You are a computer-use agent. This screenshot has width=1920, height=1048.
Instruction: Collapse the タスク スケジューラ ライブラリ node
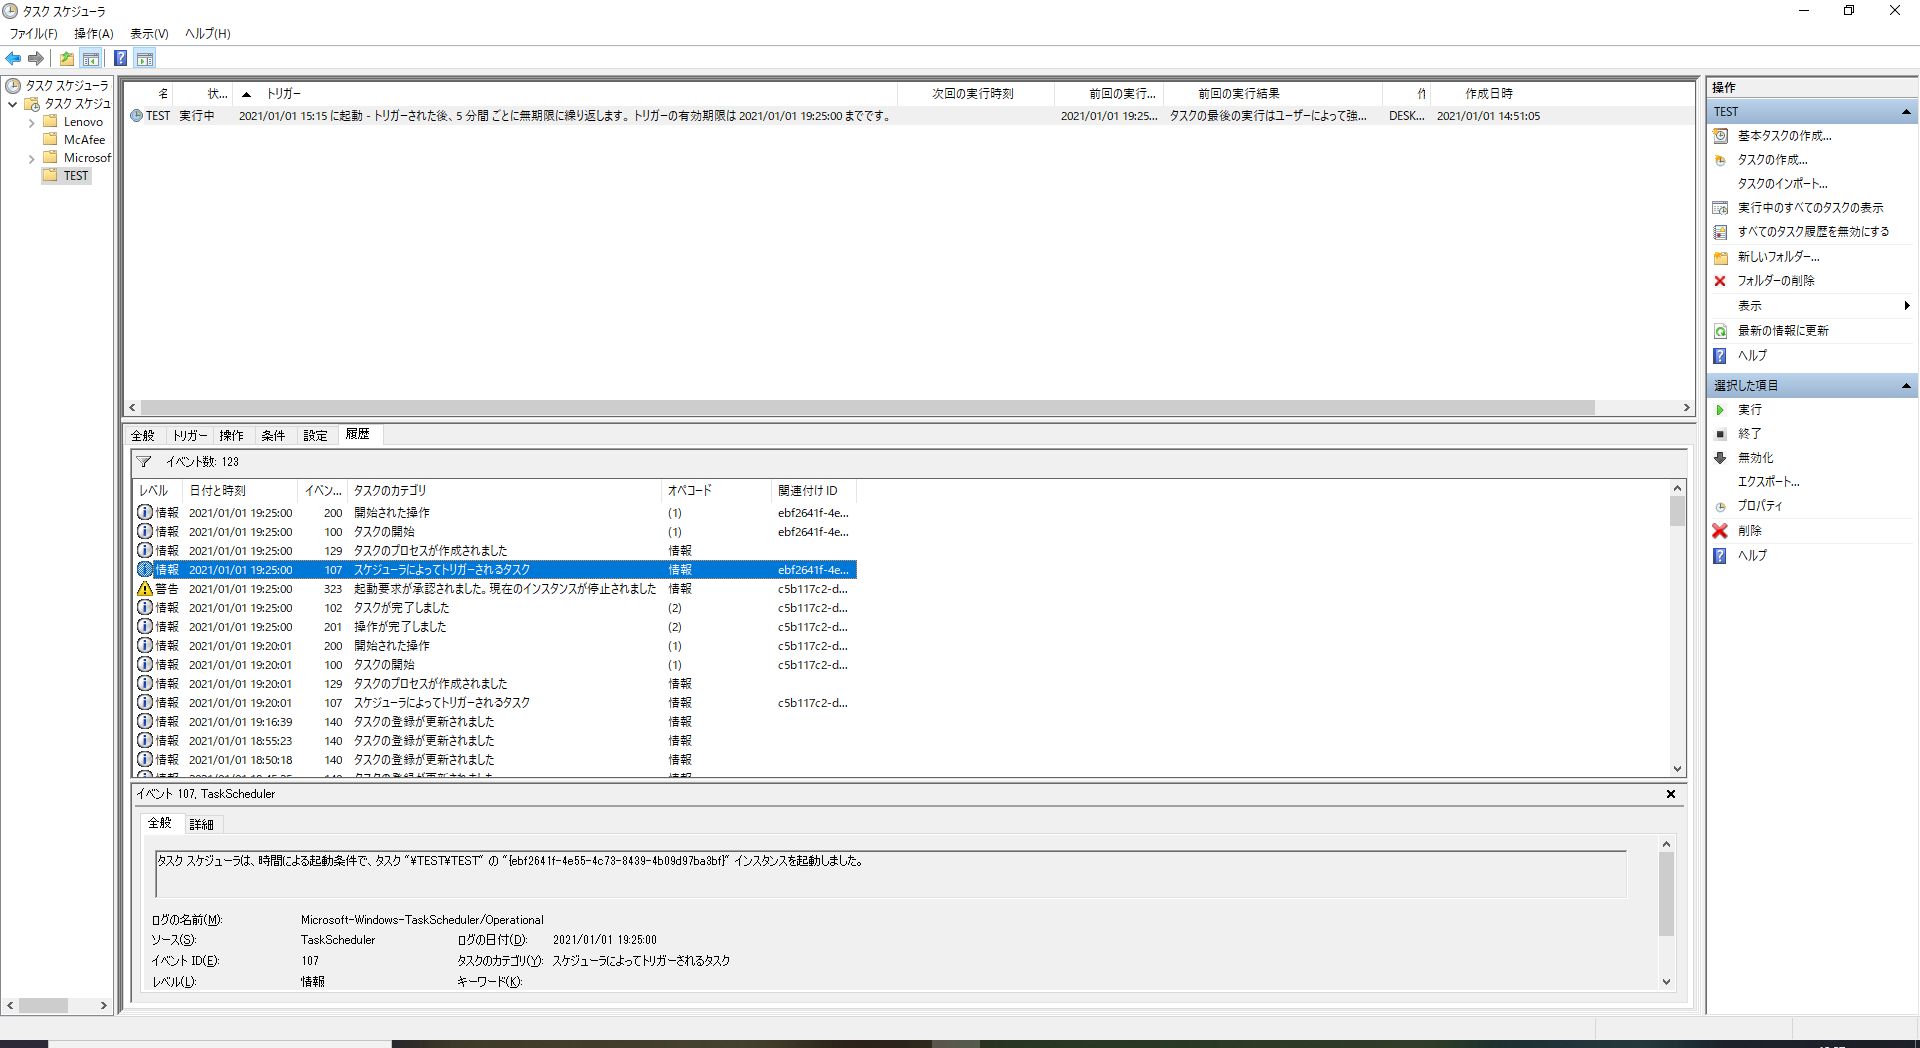12,104
